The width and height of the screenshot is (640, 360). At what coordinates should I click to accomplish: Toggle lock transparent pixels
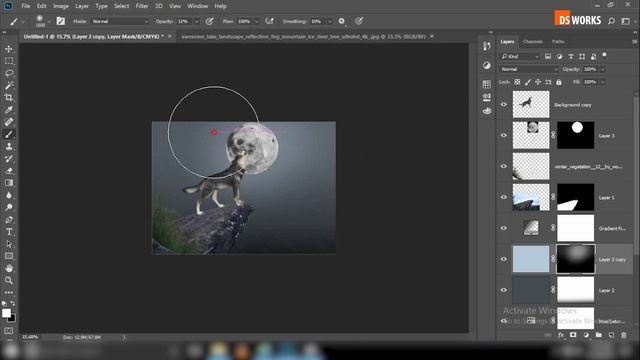(x=517, y=82)
